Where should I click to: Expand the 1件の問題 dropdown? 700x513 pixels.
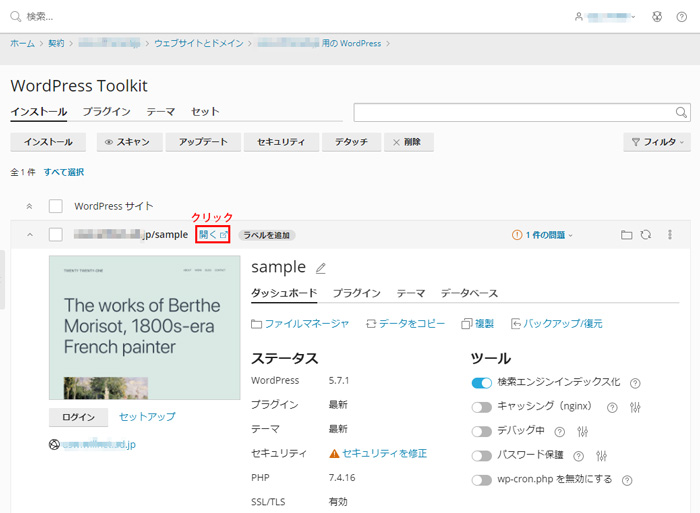543,235
